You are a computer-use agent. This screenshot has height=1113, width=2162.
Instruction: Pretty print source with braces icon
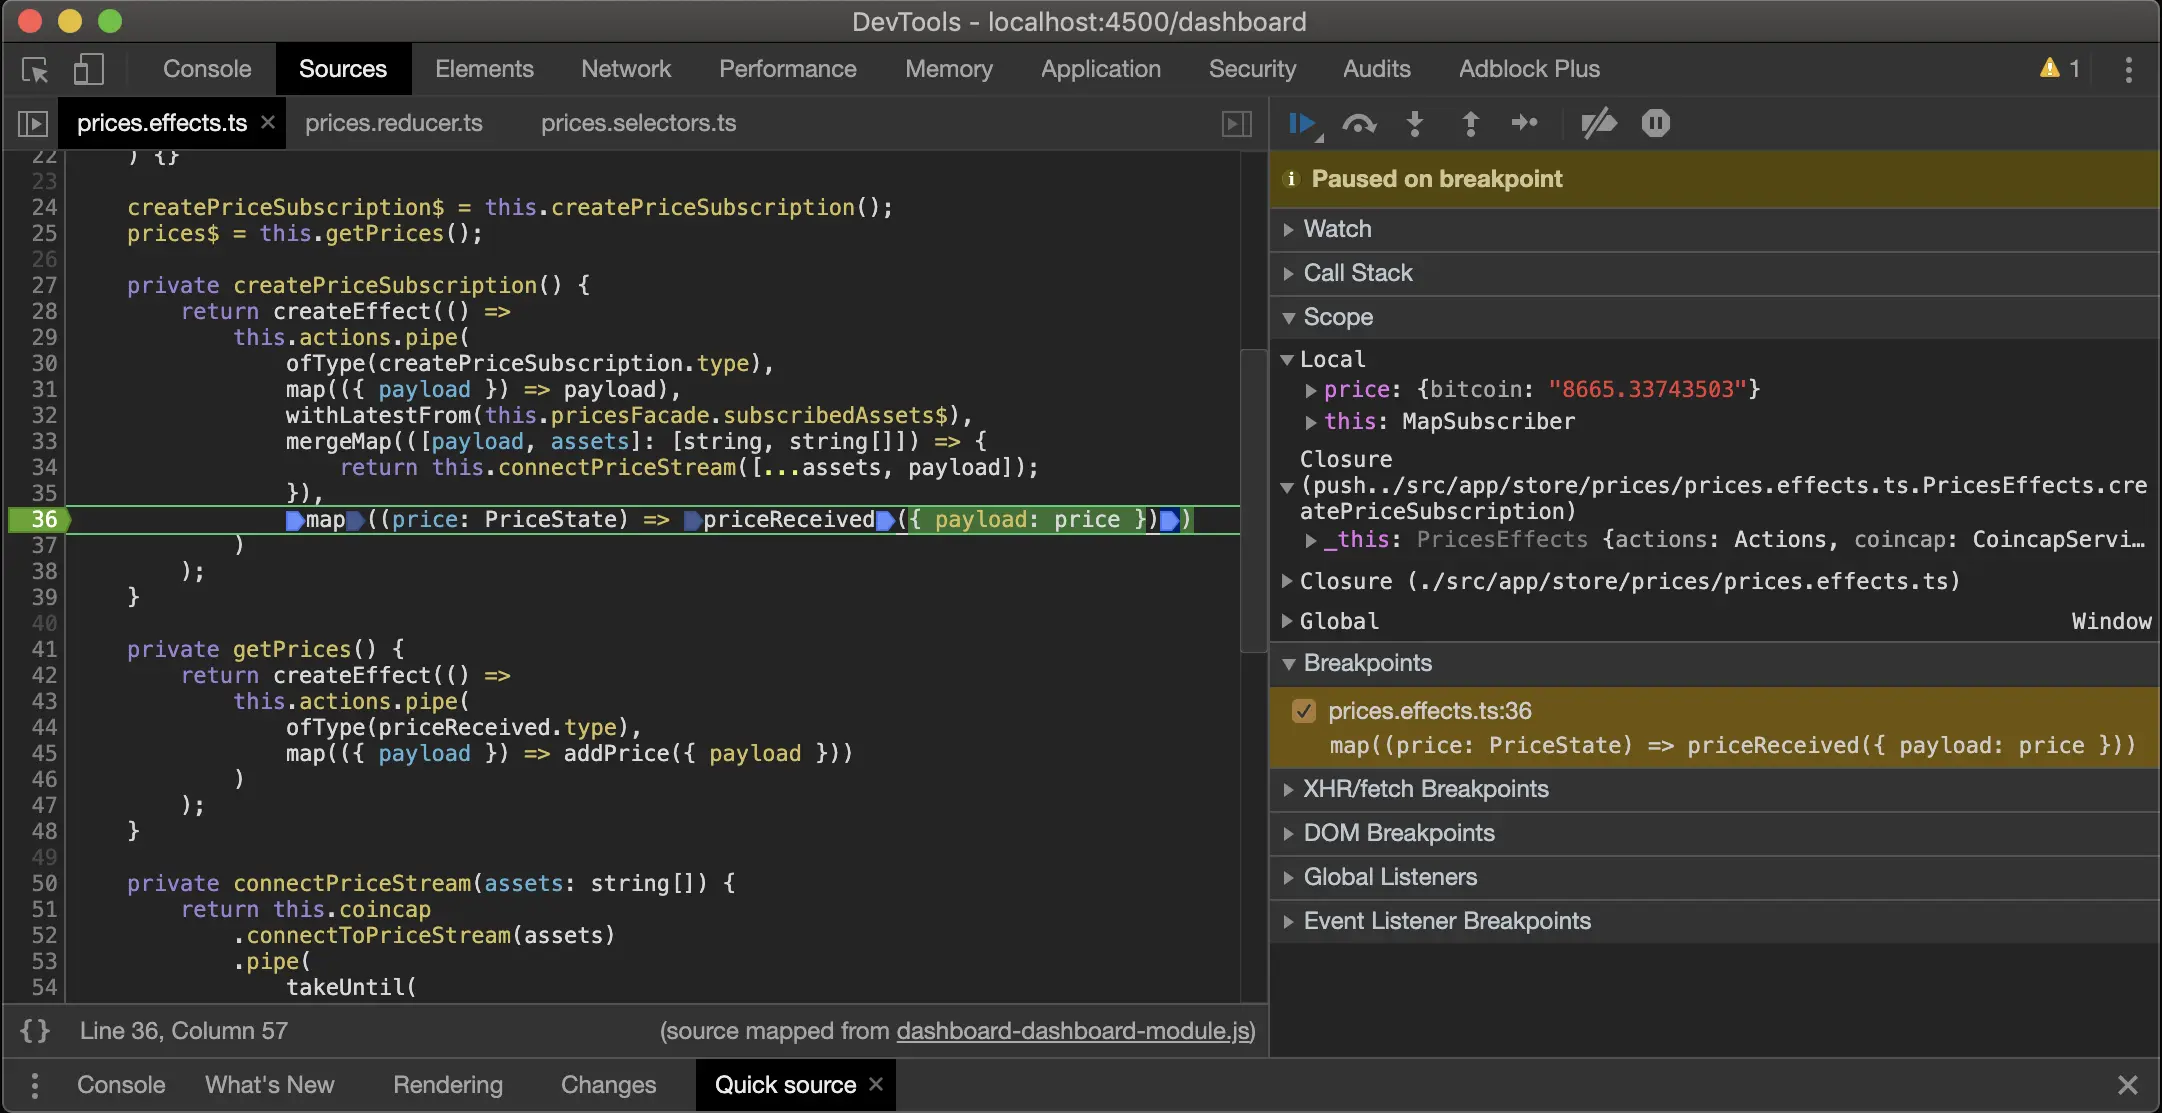click(x=35, y=1031)
